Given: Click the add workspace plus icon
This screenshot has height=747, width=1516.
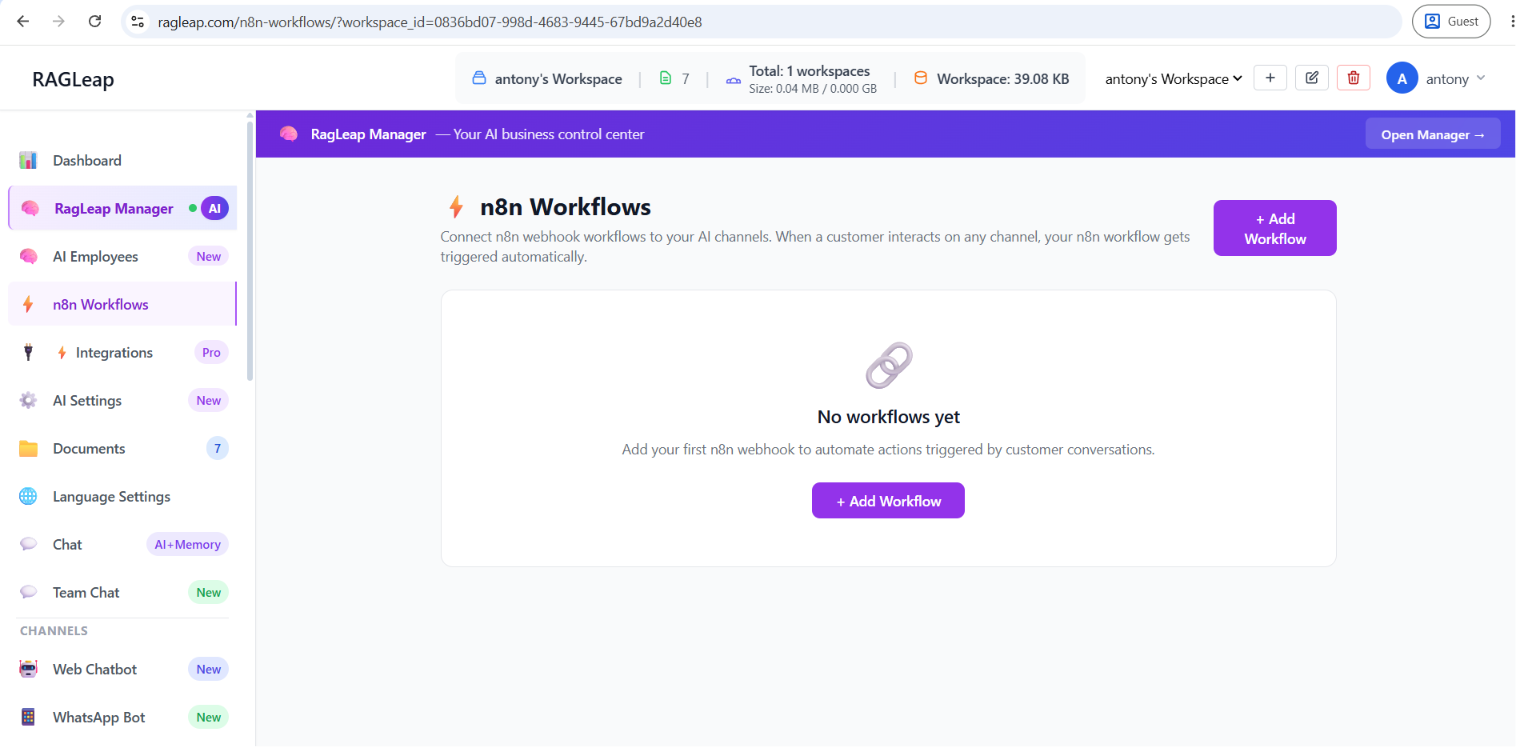Looking at the screenshot, I should coord(1270,78).
